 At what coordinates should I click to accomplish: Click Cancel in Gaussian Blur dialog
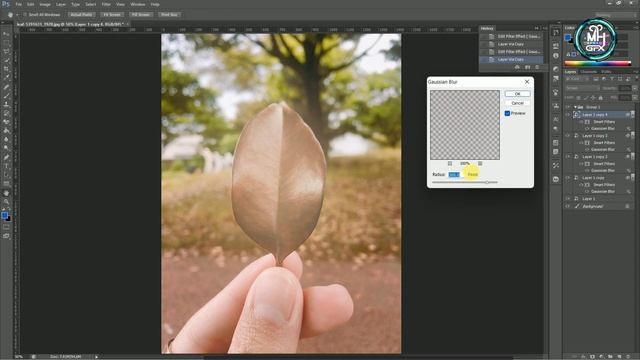[518, 103]
